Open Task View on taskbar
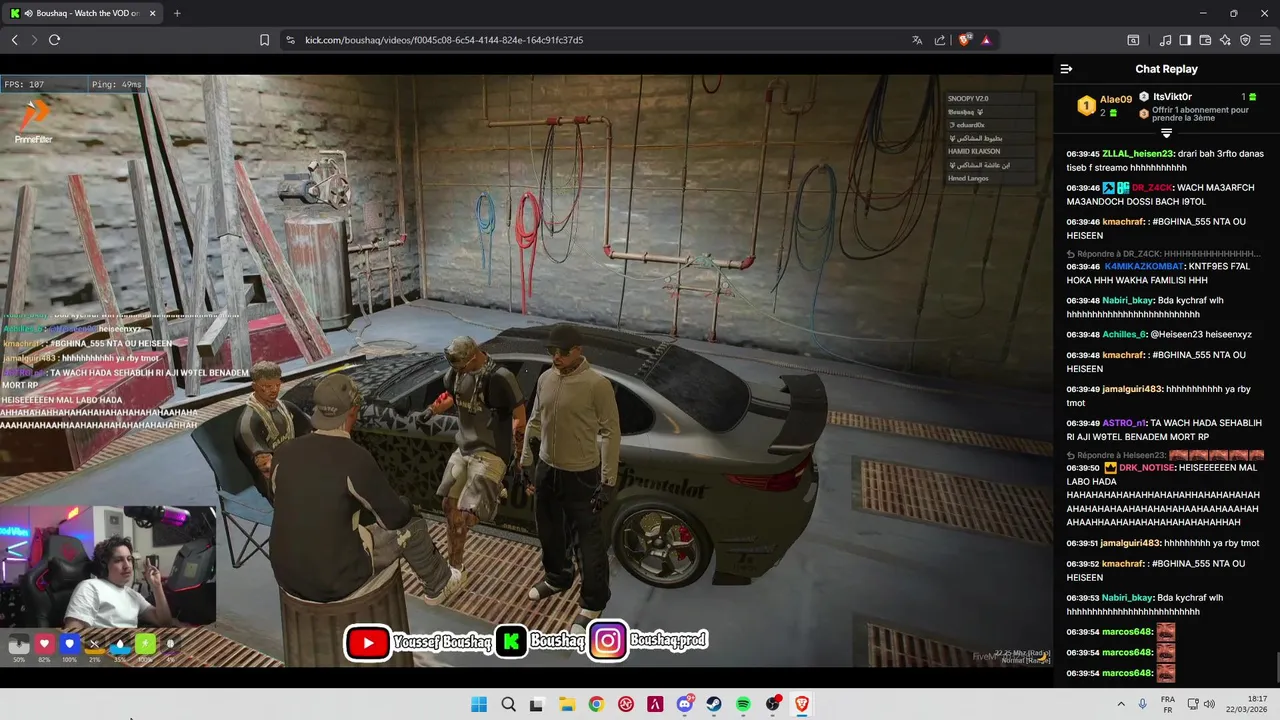Image resolution: width=1280 pixels, height=720 pixels. 537,705
